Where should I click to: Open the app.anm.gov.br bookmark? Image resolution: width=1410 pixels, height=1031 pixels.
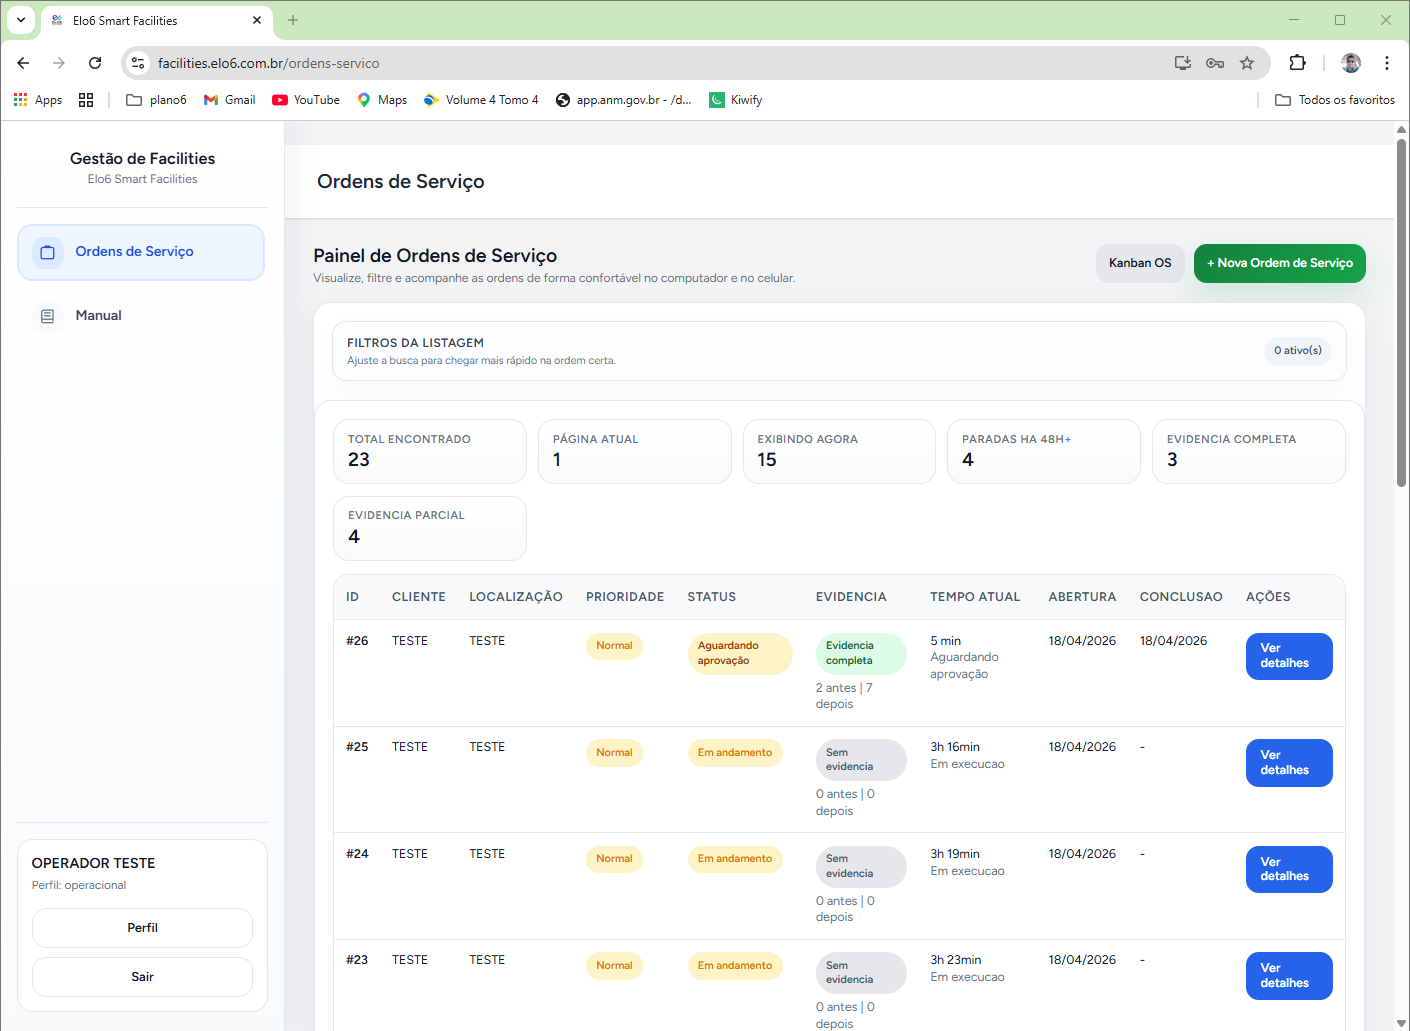click(624, 100)
